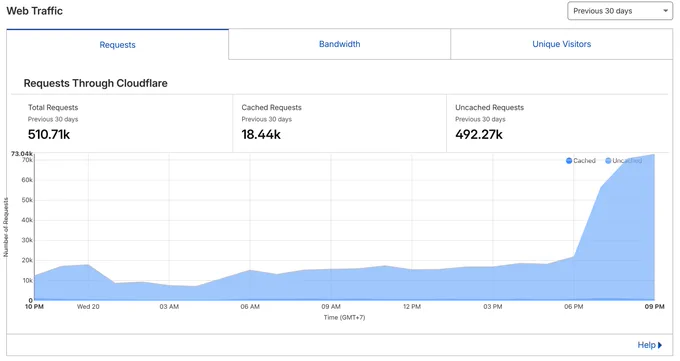Click the Requests Through Cloudflare heading
The height and width of the screenshot is (361, 680).
95,83
